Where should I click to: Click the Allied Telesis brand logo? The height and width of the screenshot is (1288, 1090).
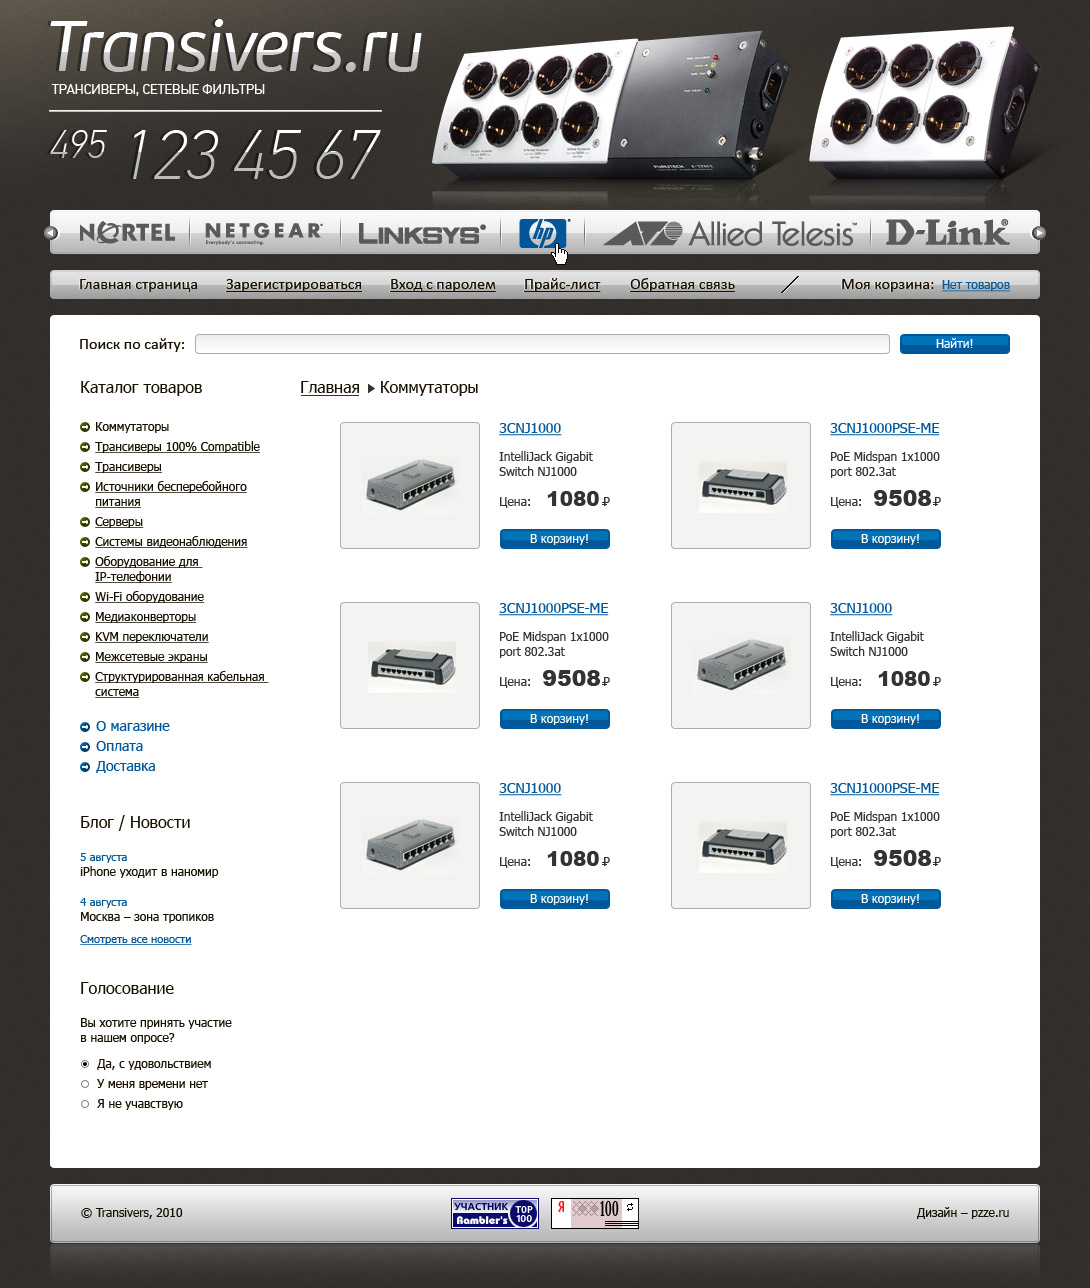point(729,234)
